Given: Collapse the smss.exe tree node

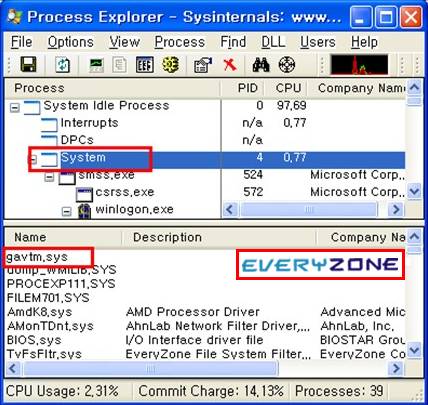Looking at the screenshot, I should pos(49,177).
